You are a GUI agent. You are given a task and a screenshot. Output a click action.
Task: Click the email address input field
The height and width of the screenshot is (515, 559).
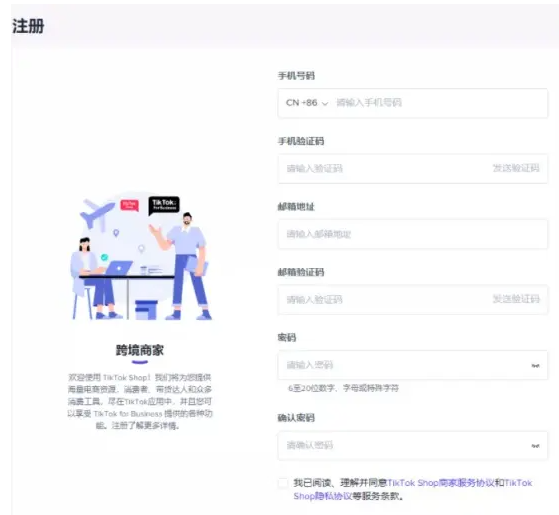tap(413, 234)
